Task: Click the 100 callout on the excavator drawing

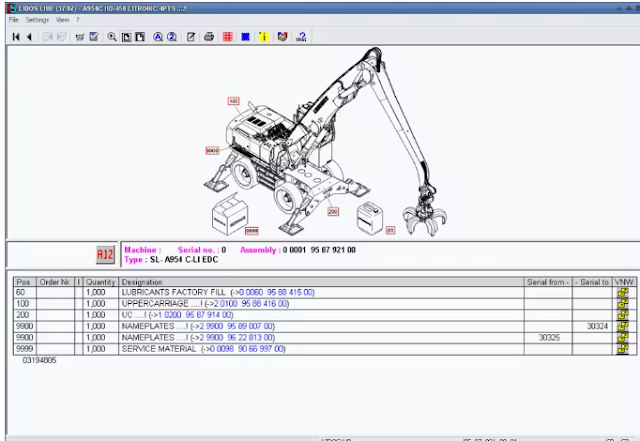Action: coord(233,101)
